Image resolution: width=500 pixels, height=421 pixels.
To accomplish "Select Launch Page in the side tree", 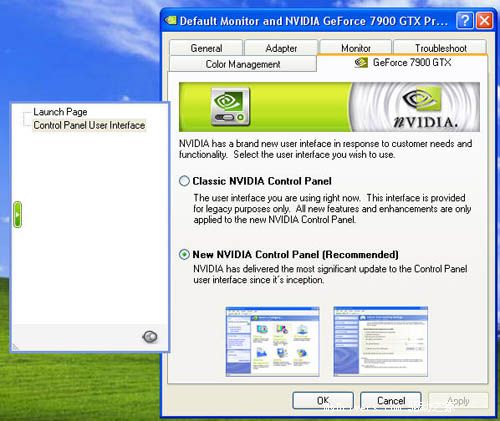I will 60,112.
